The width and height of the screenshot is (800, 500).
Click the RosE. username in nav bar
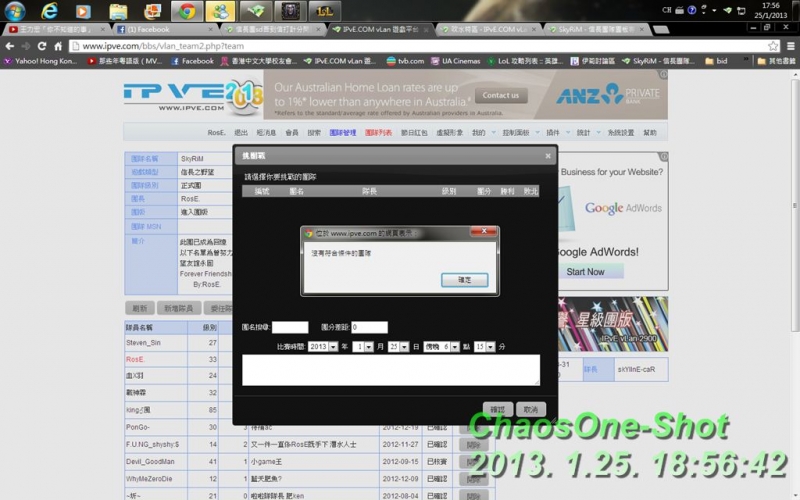[216, 133]
